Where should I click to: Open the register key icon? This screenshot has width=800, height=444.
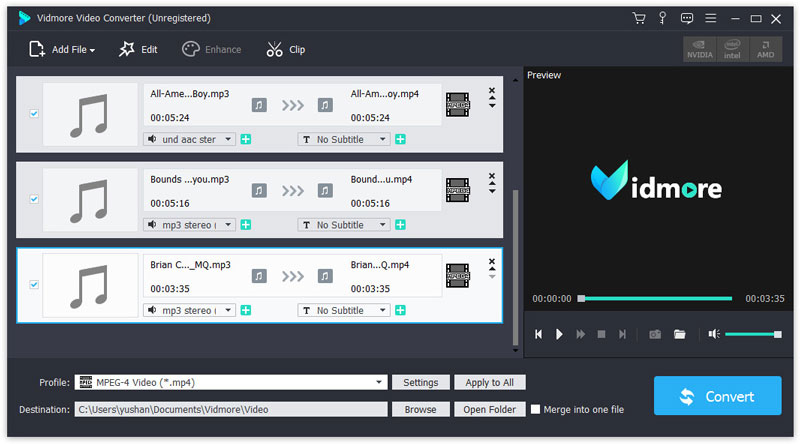pyautogui.click(x=662, y=18)
